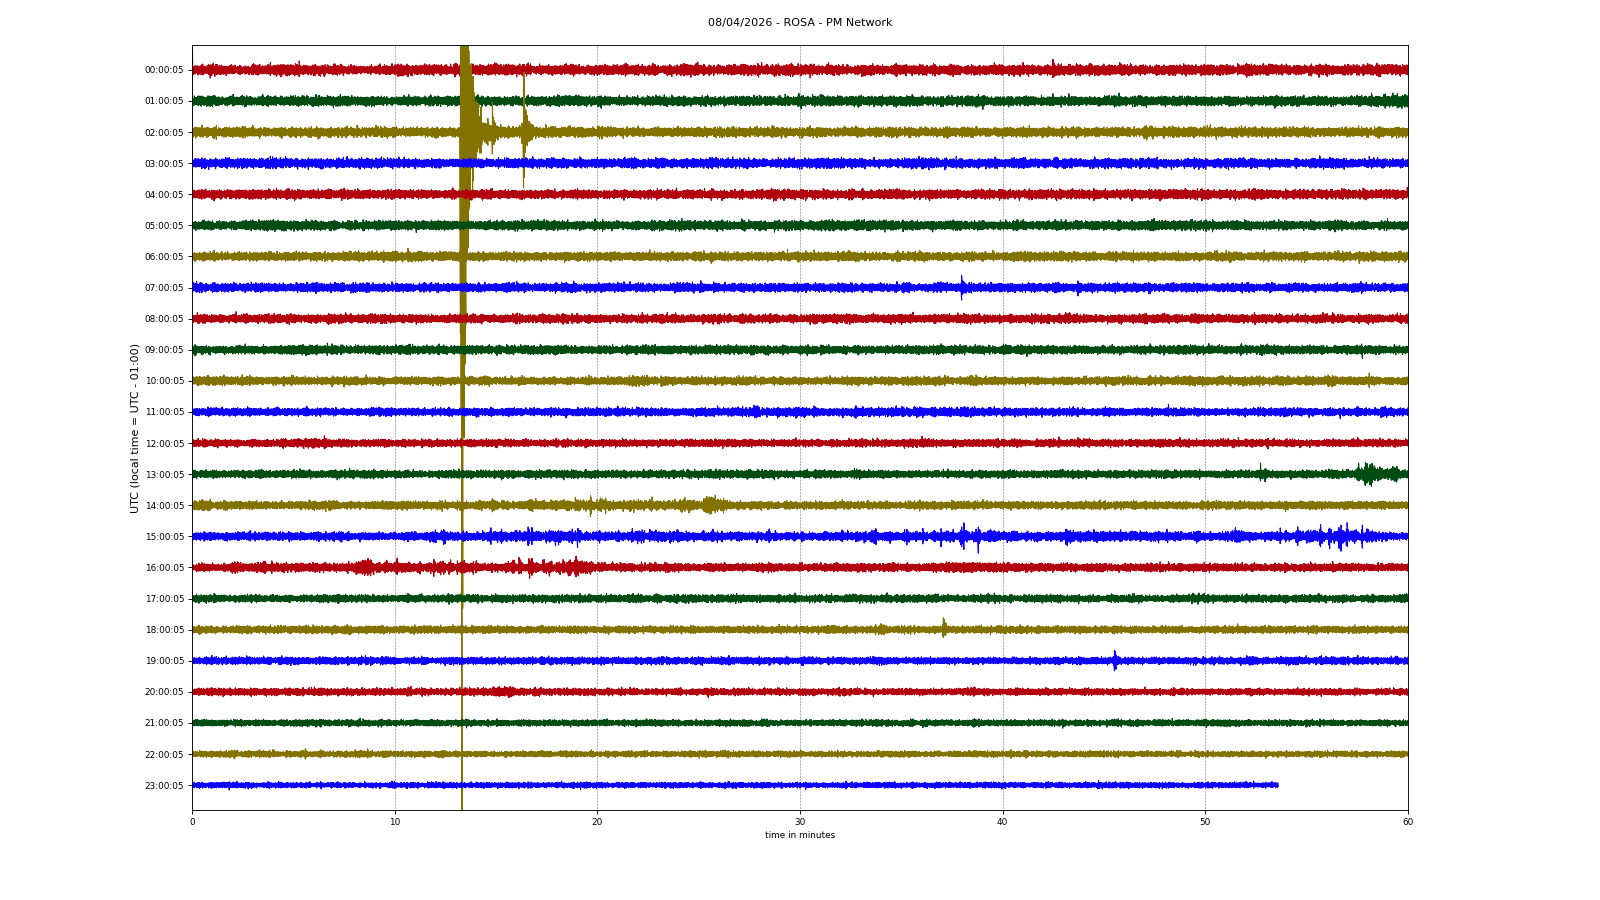Click the x-axis tick label 10
This screenshot has width=1600, height=900.
395,822
